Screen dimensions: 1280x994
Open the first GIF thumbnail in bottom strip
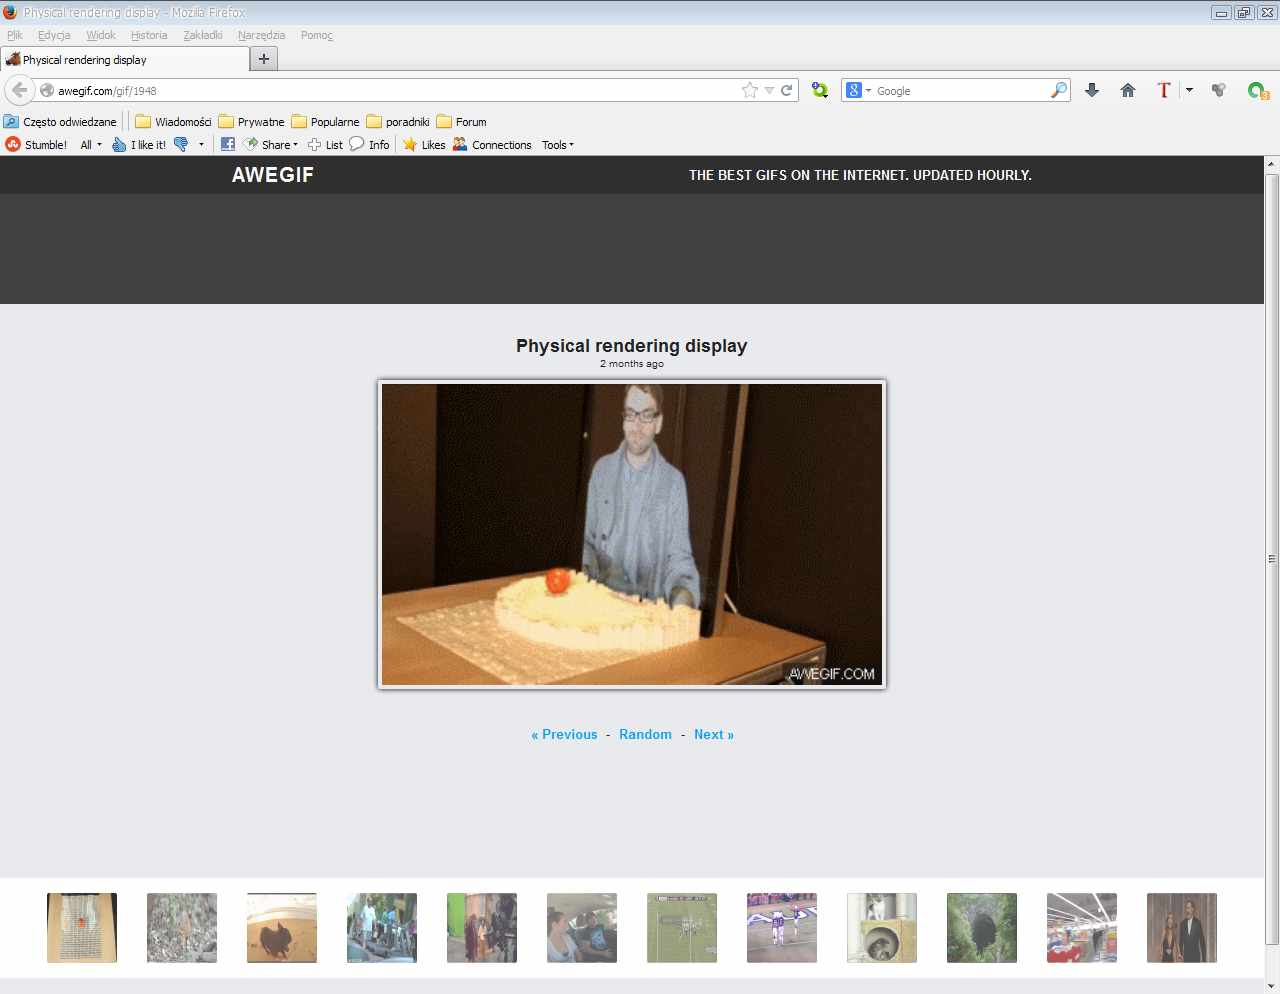click(x=82, y=928)
